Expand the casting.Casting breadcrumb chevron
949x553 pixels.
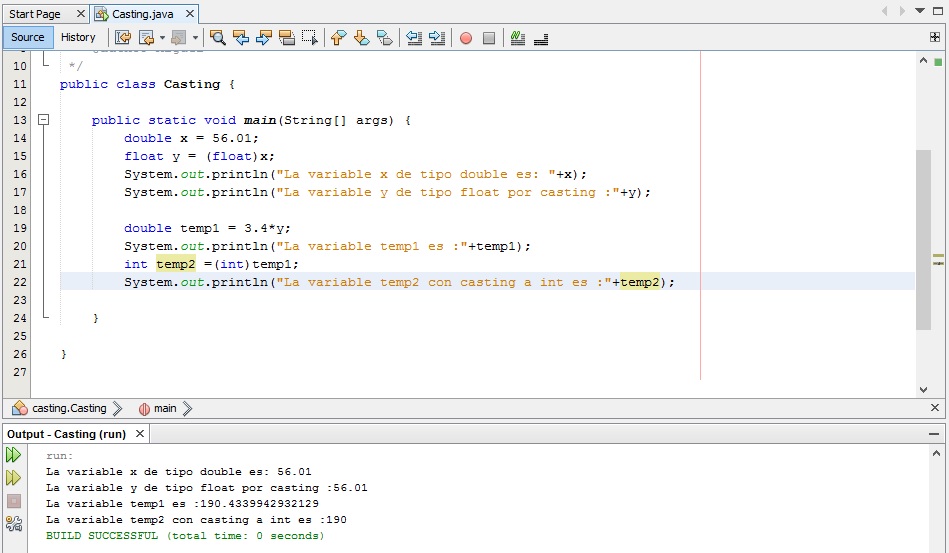[118, 408]
